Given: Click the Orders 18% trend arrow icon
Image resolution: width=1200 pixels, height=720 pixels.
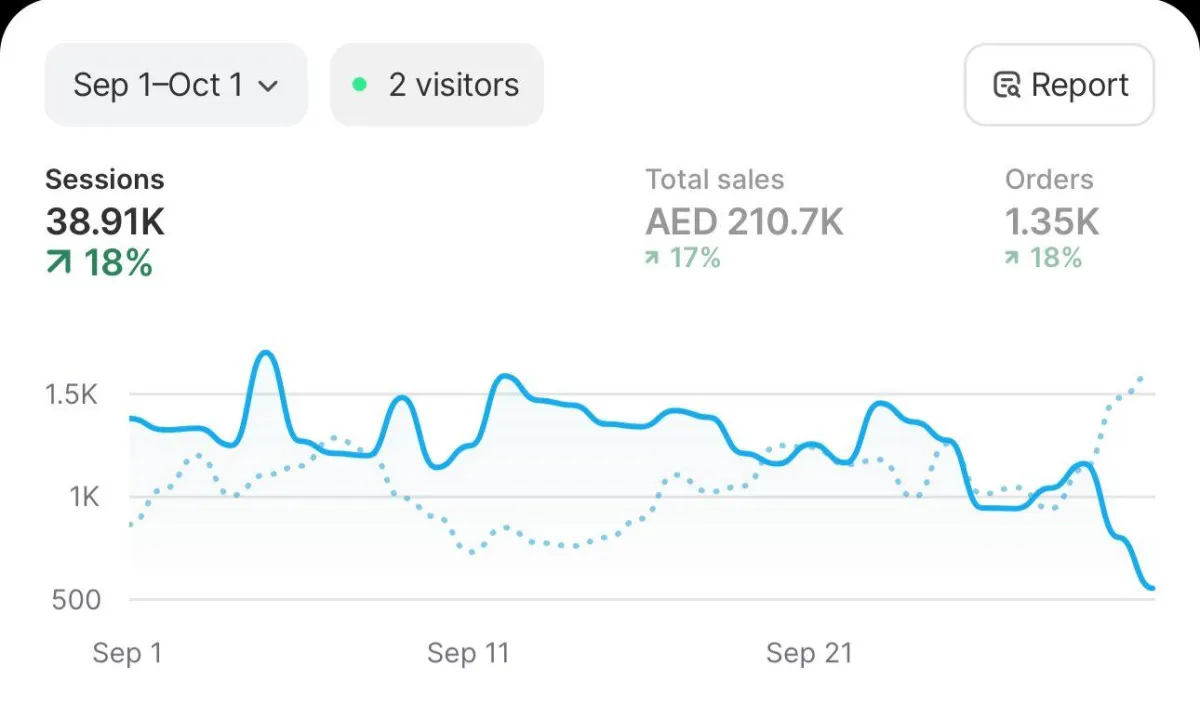Looking at the screenshot, I should coord(1012,258).
